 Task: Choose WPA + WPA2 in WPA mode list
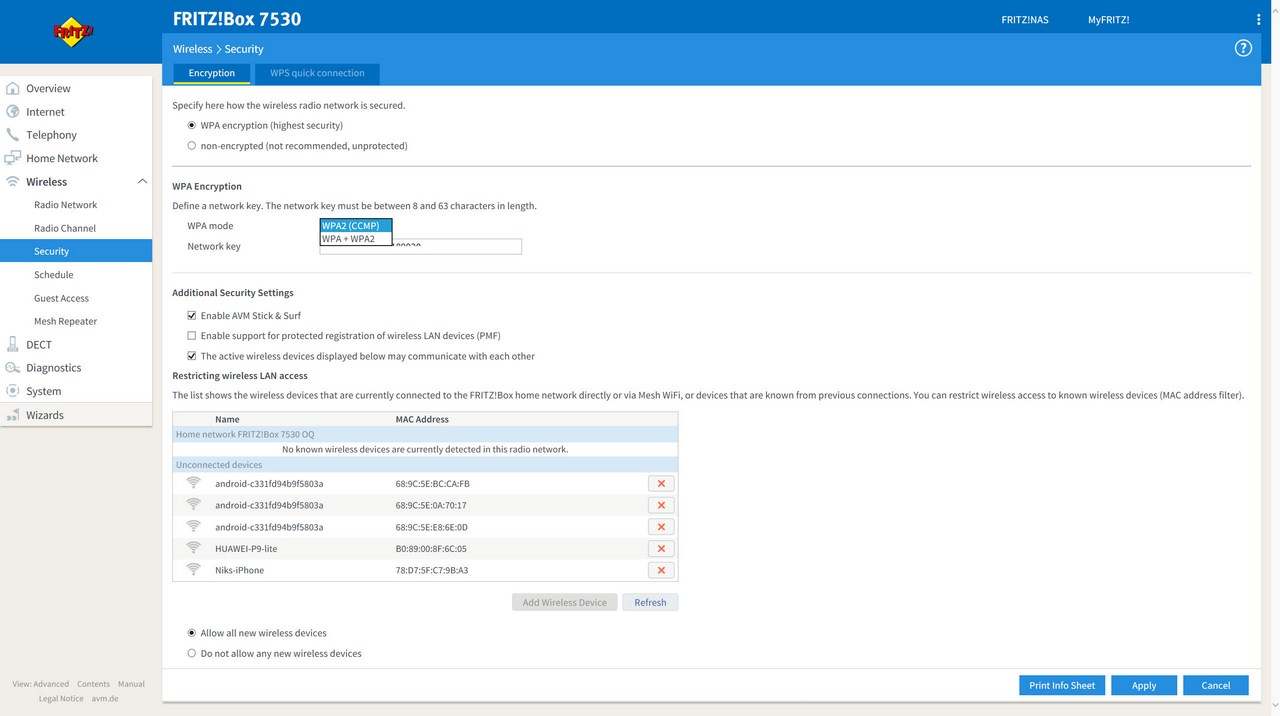[356, 239]
